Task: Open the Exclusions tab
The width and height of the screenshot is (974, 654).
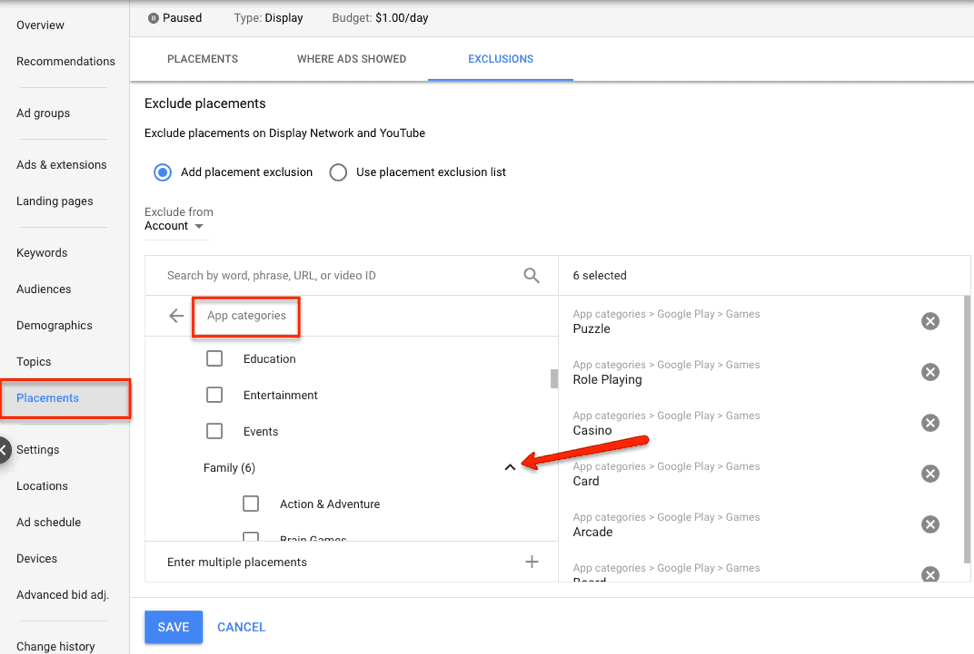Action: click(501, 59)
